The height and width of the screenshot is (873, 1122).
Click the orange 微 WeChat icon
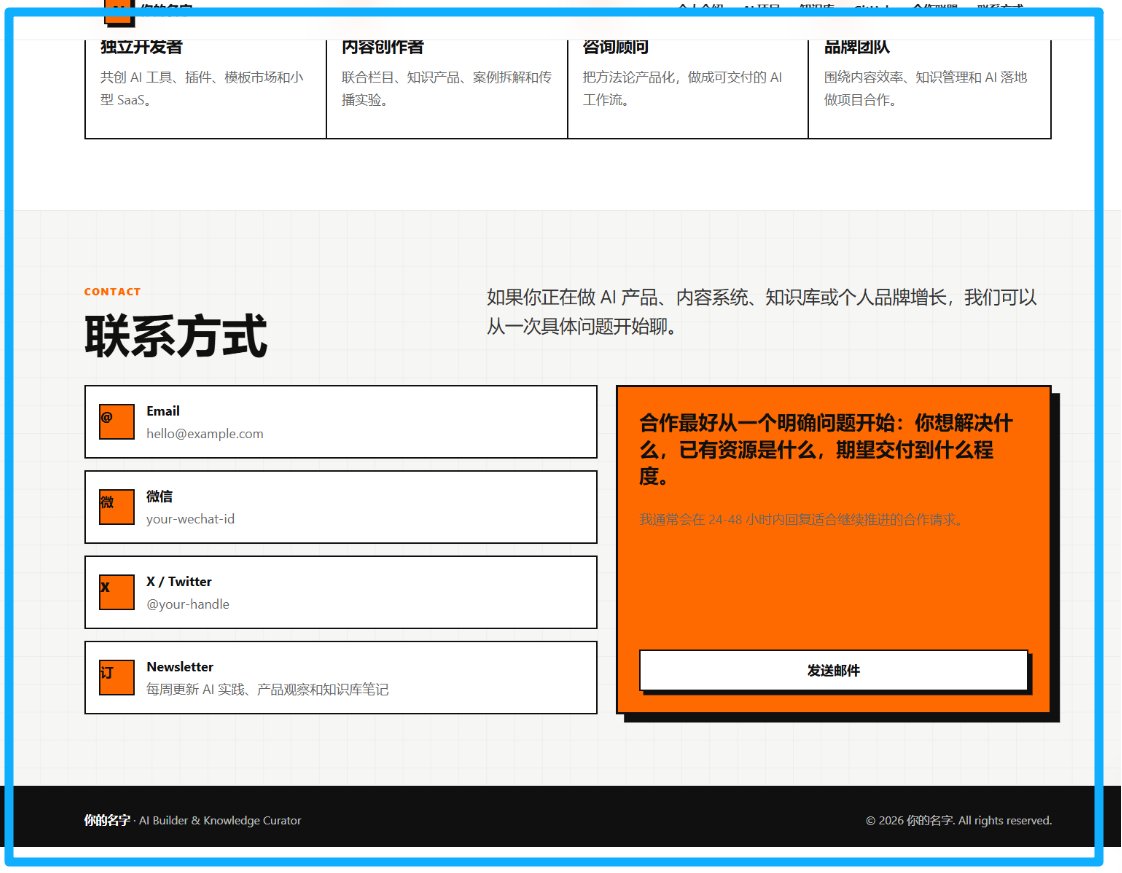pos(117,507)
